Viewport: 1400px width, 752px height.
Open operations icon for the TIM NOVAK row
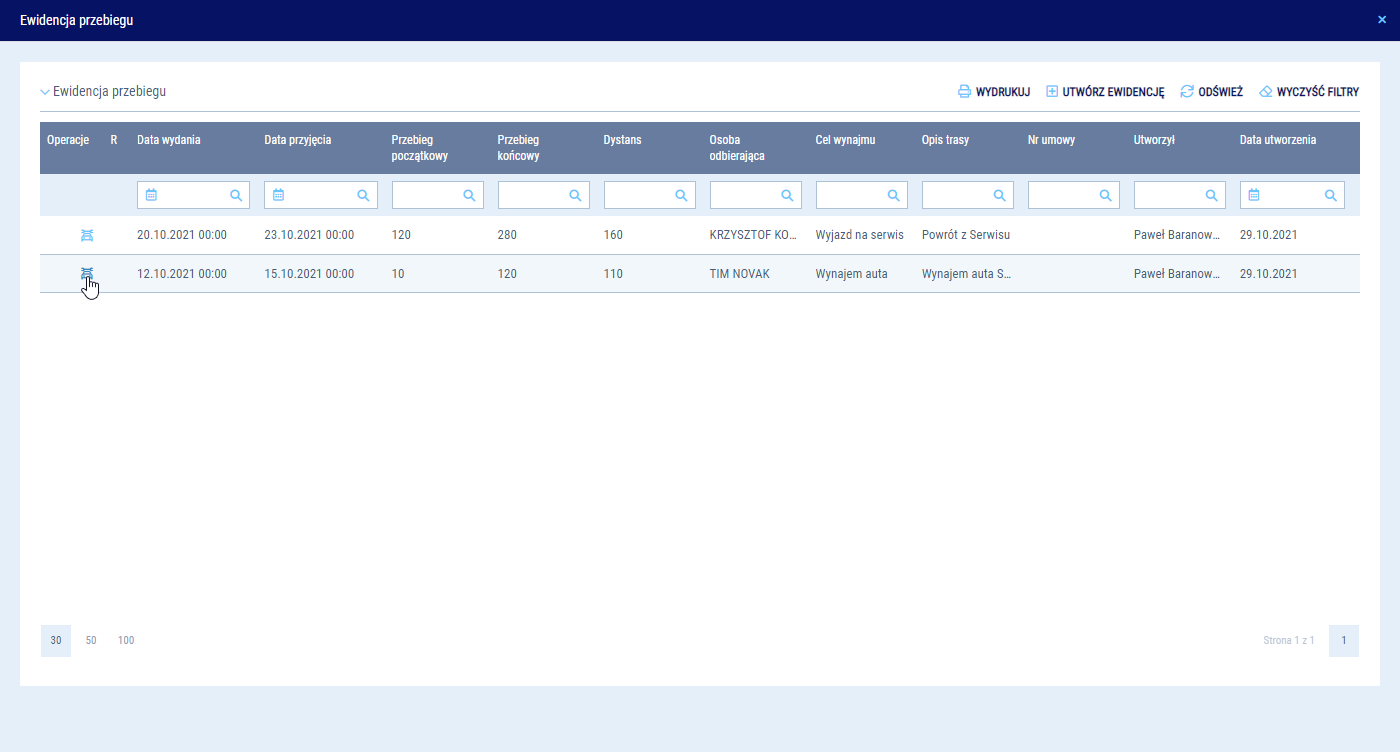point(87,273)
